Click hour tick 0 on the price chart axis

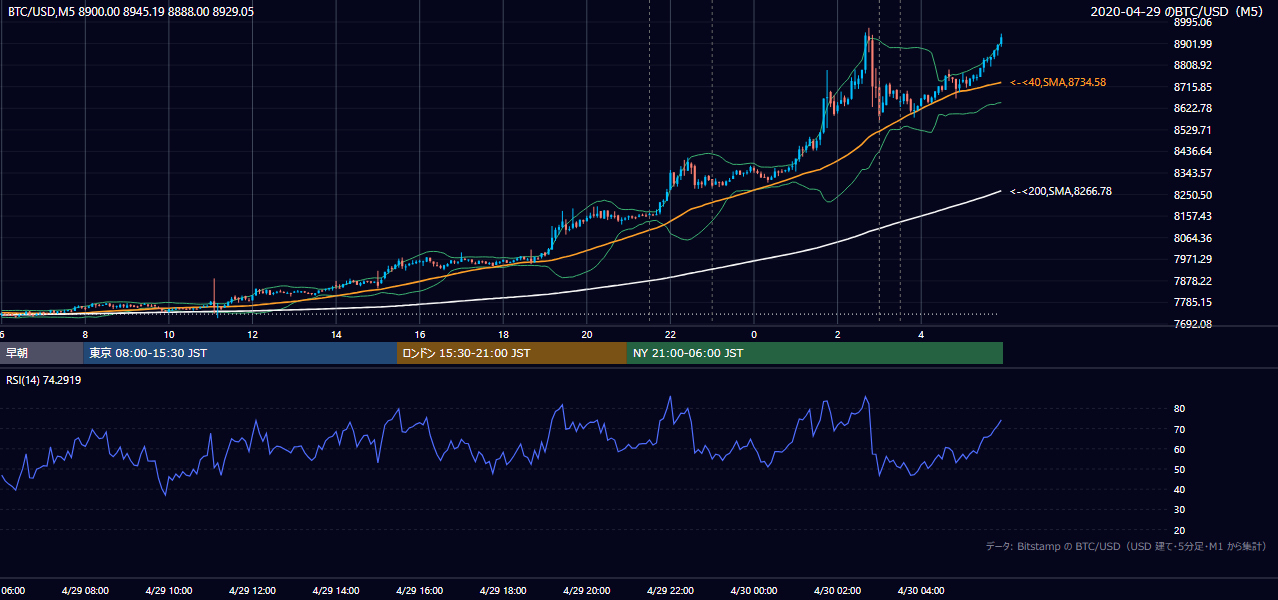click(x=754, y=334)
